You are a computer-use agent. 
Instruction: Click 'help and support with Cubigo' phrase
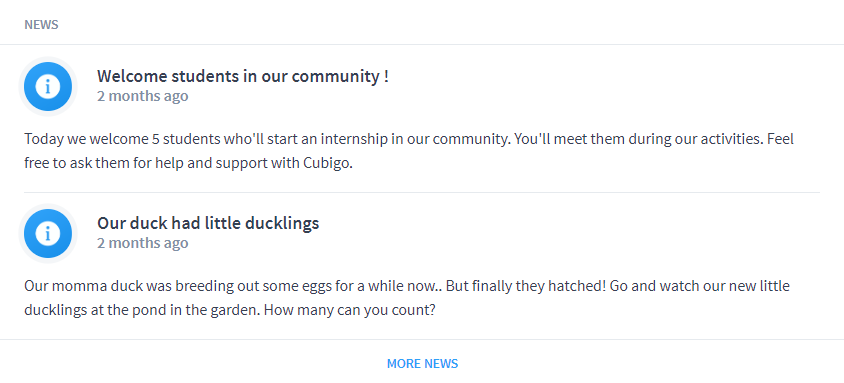(254, 164)
